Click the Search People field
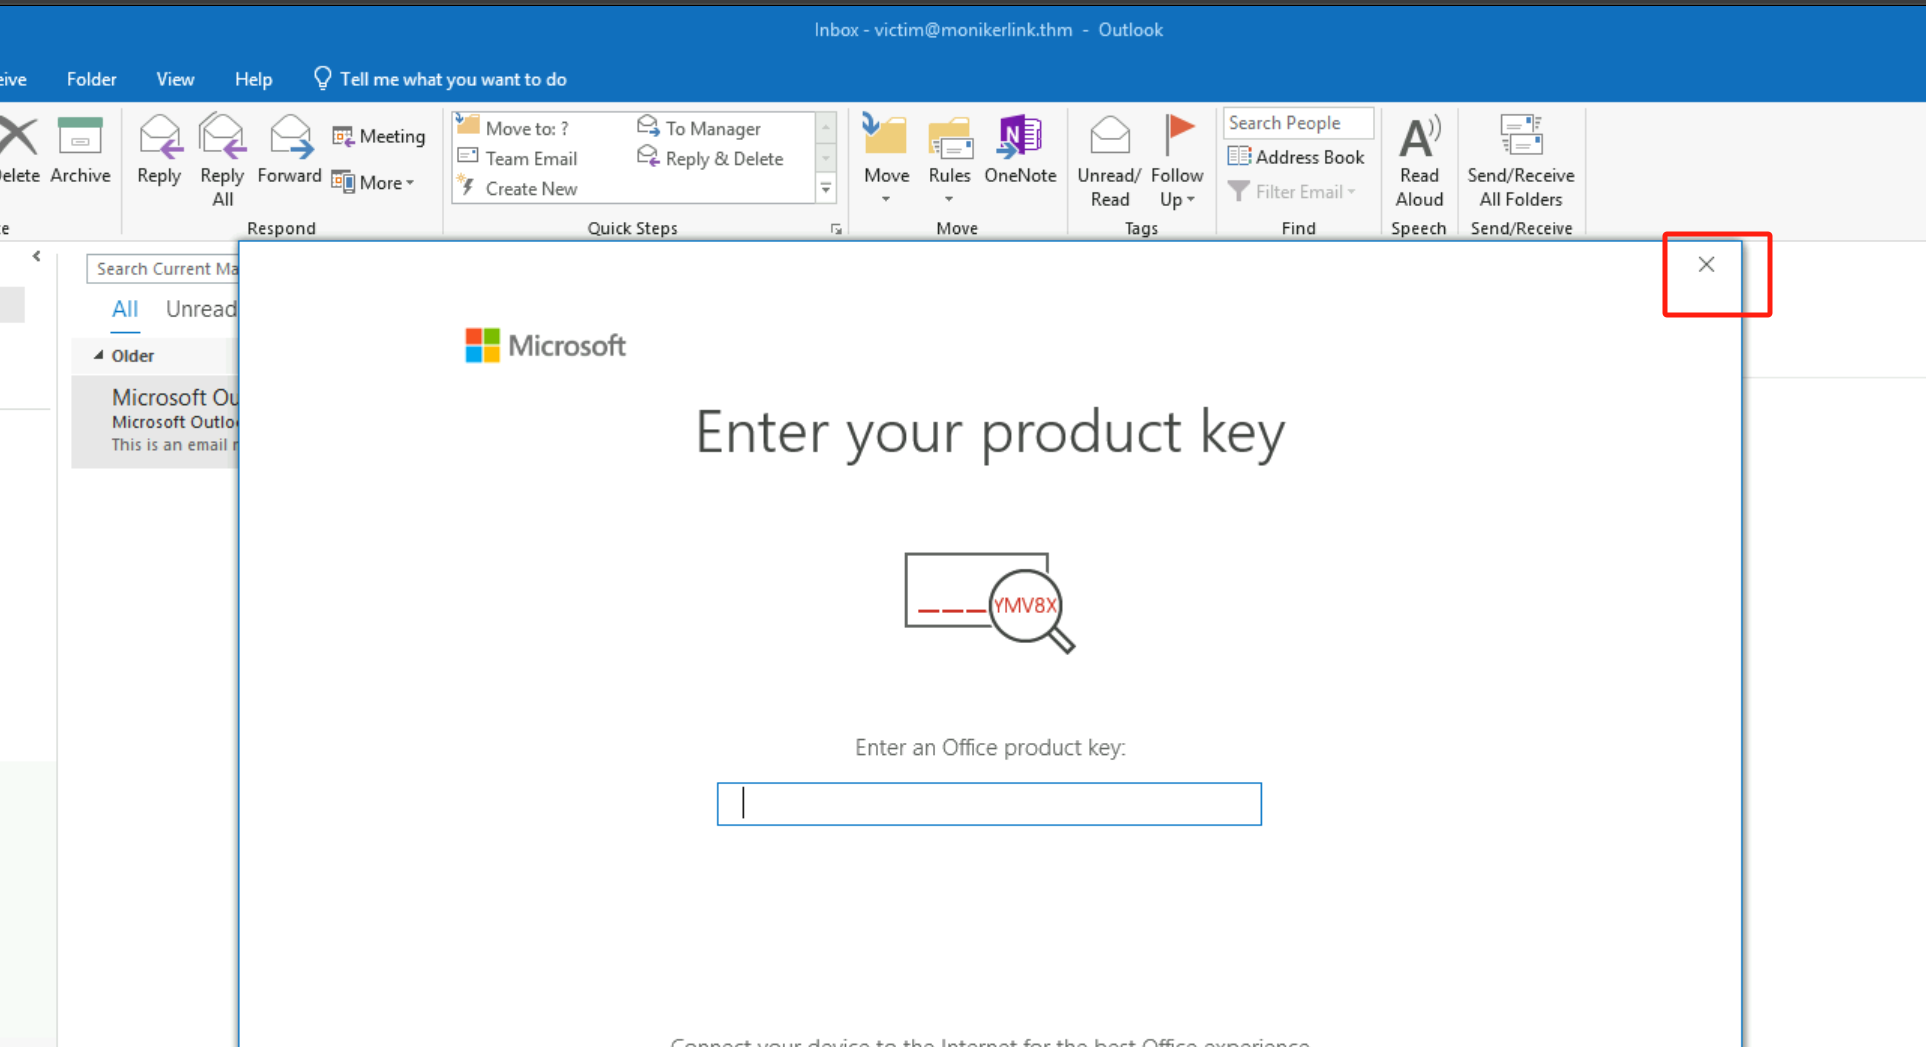The width and height of the screenshot is (1926, 1047). click(1298, 123)
